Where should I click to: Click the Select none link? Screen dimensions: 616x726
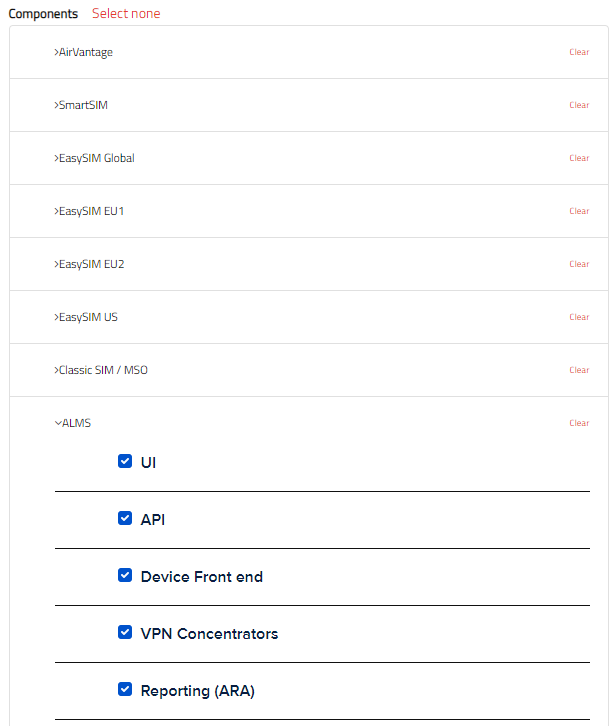pyautogui.click(x=126, y=14)
